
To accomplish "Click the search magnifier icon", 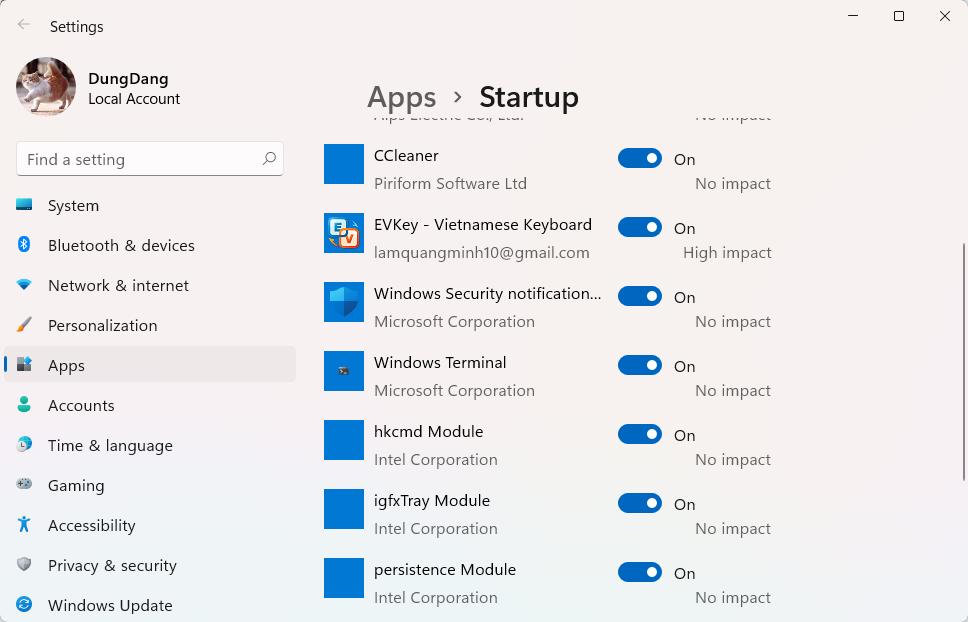I will (x=269, y=159).
